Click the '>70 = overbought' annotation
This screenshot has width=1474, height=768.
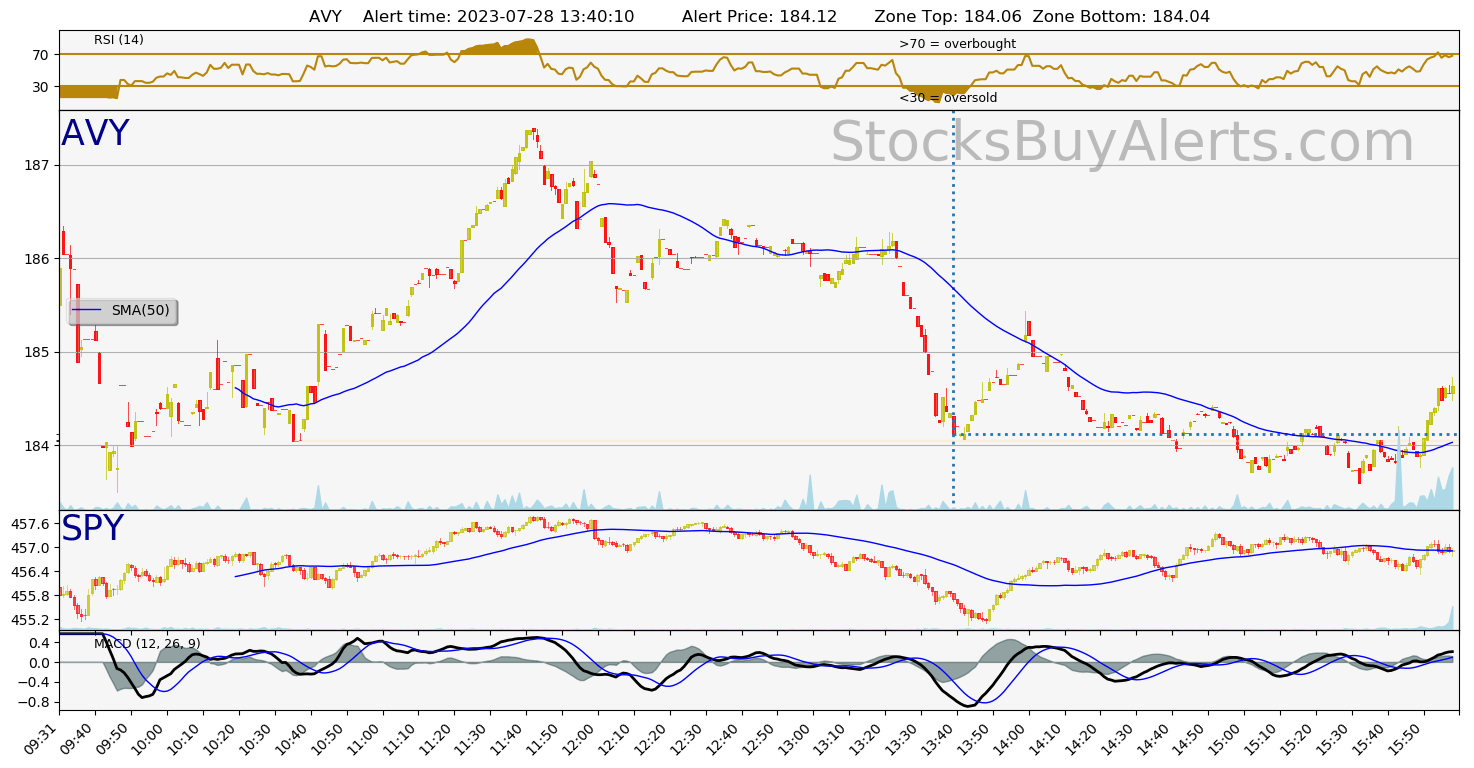[x=957, y=44]
